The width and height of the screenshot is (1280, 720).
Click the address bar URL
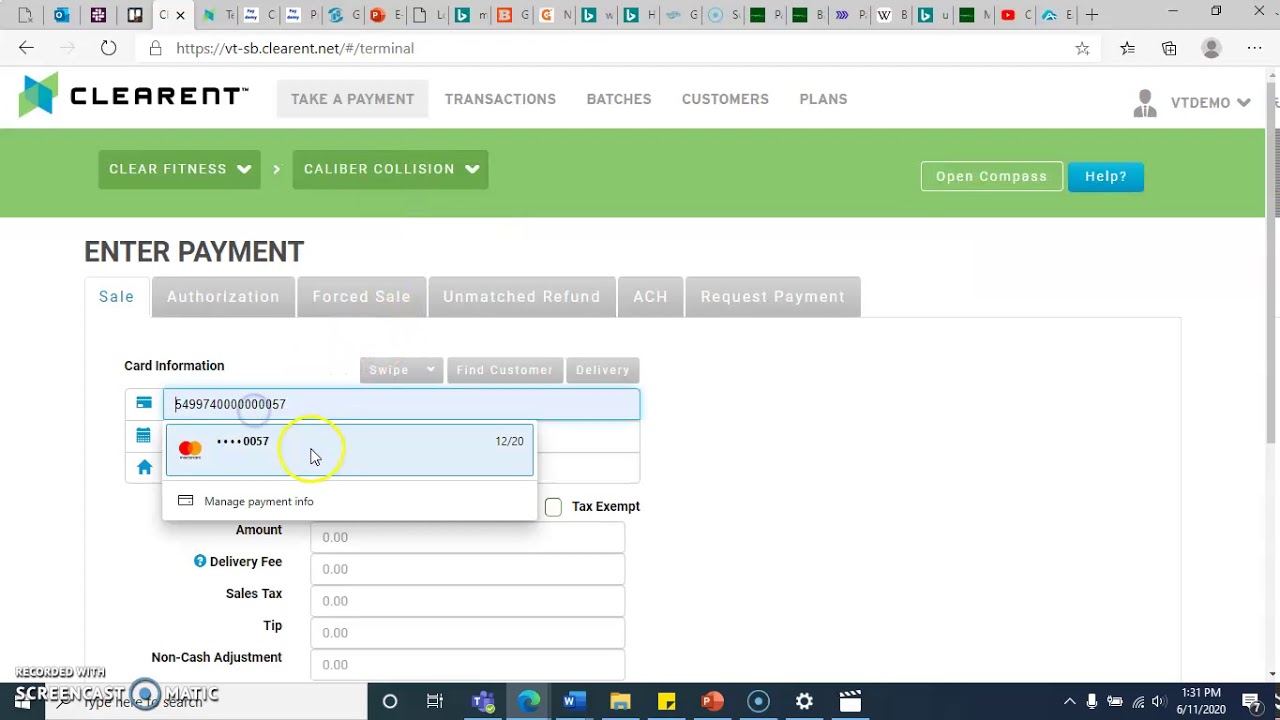click(295, 48)
